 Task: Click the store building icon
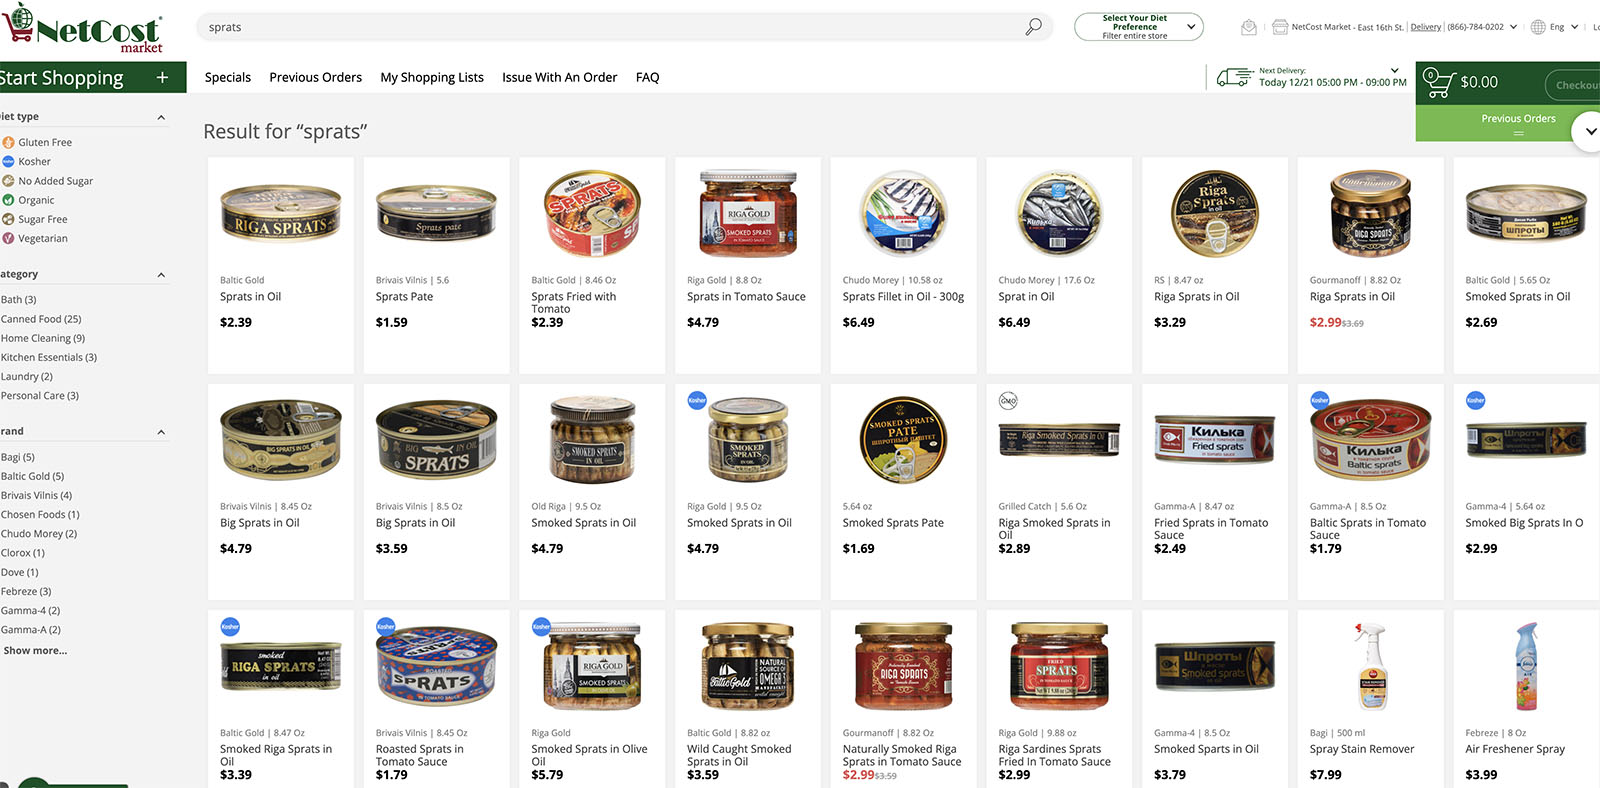pos(1280,27)
